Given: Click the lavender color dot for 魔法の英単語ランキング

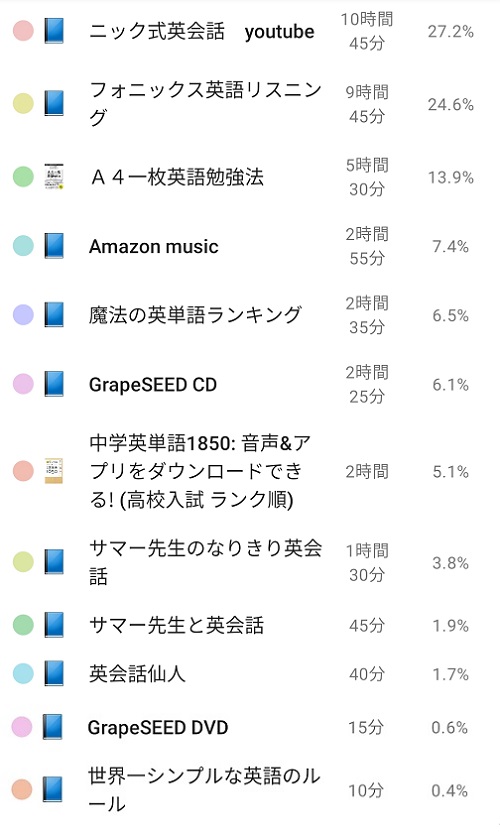Looking at the screenshot, I should pos(23,314).
